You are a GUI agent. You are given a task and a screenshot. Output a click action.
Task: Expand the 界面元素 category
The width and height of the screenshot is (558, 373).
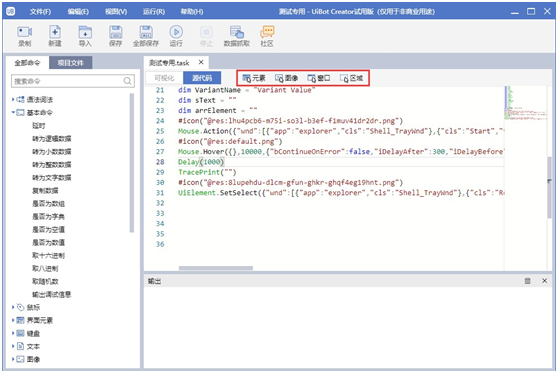click(13, 320)
